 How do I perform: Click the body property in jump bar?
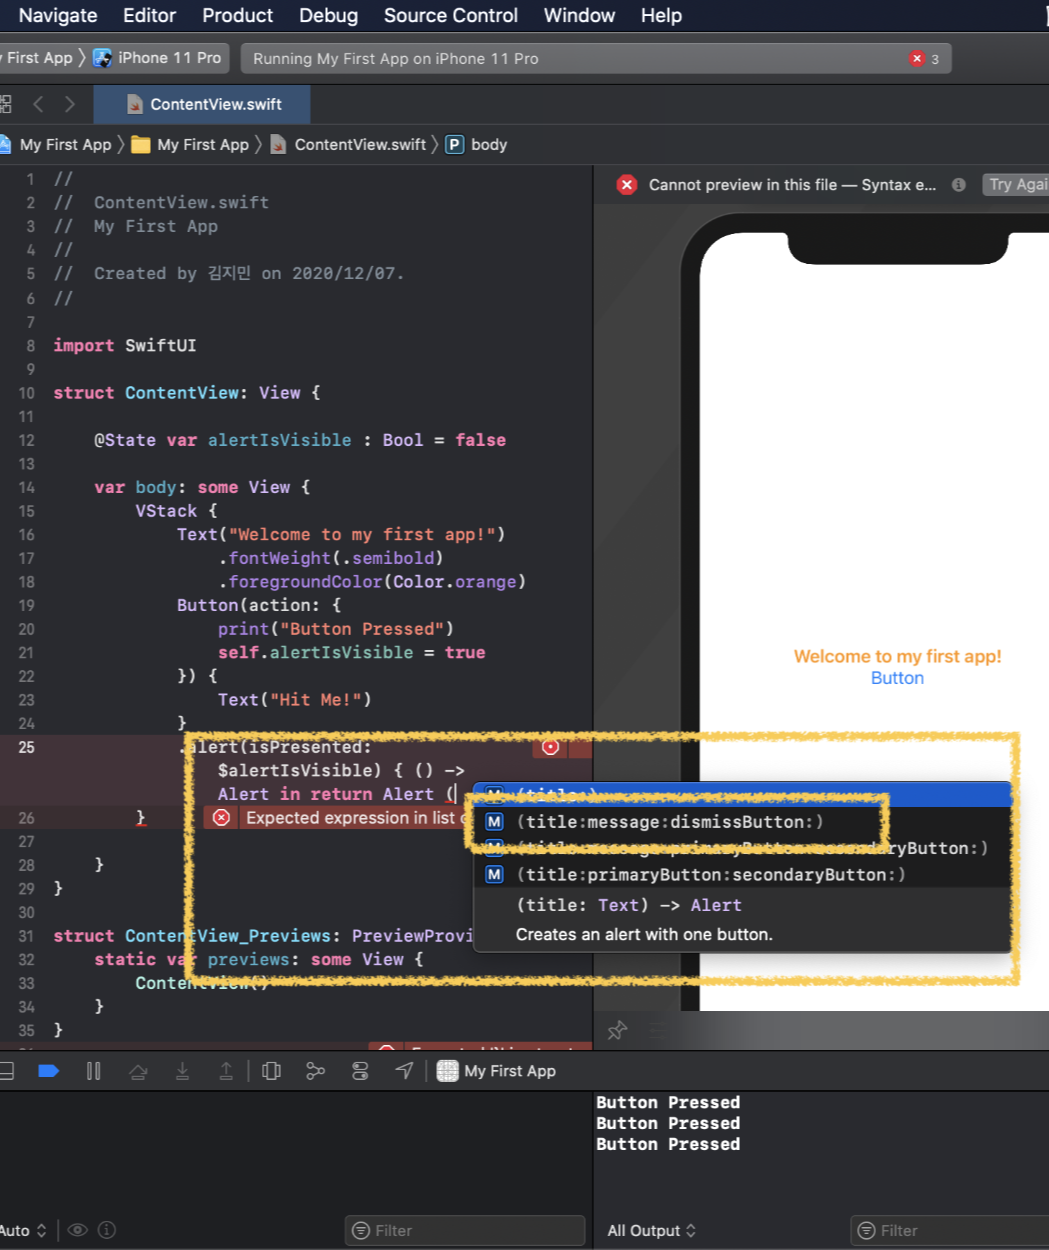477,145
